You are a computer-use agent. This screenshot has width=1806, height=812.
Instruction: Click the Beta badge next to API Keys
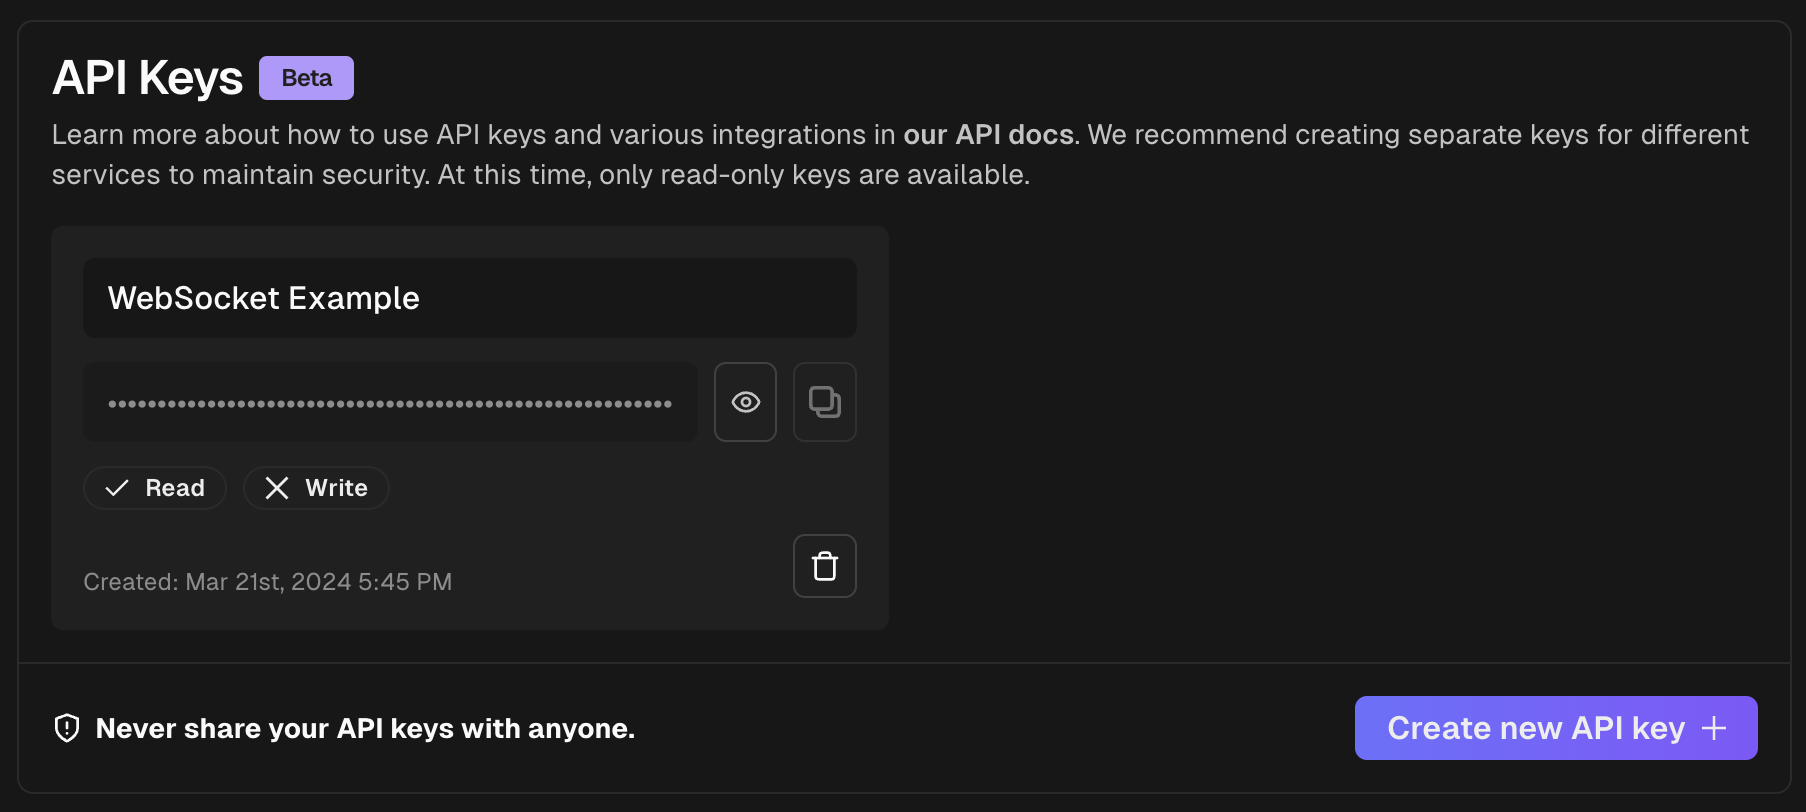tap(306, 77)
